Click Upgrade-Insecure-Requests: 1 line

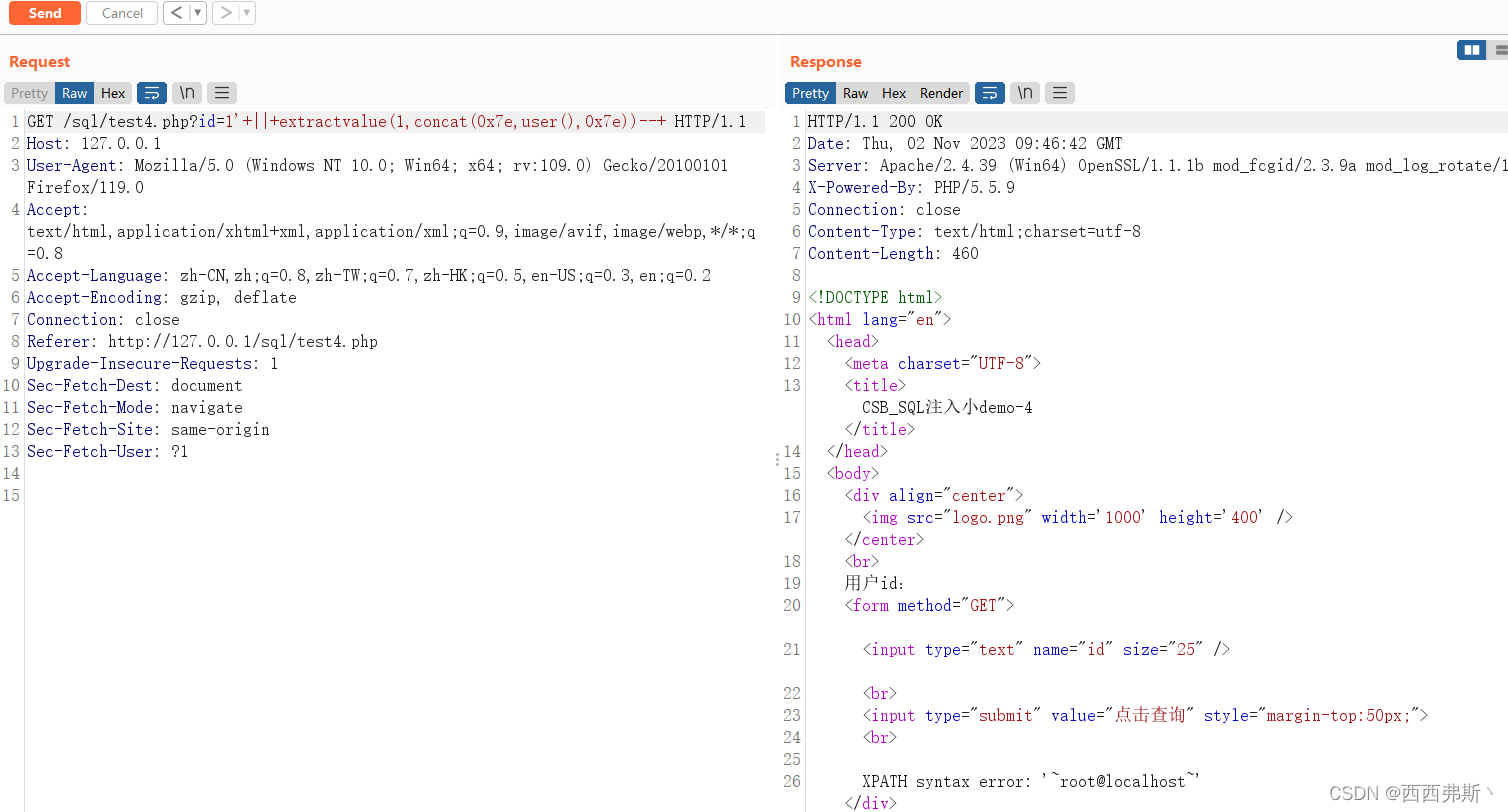153,364
